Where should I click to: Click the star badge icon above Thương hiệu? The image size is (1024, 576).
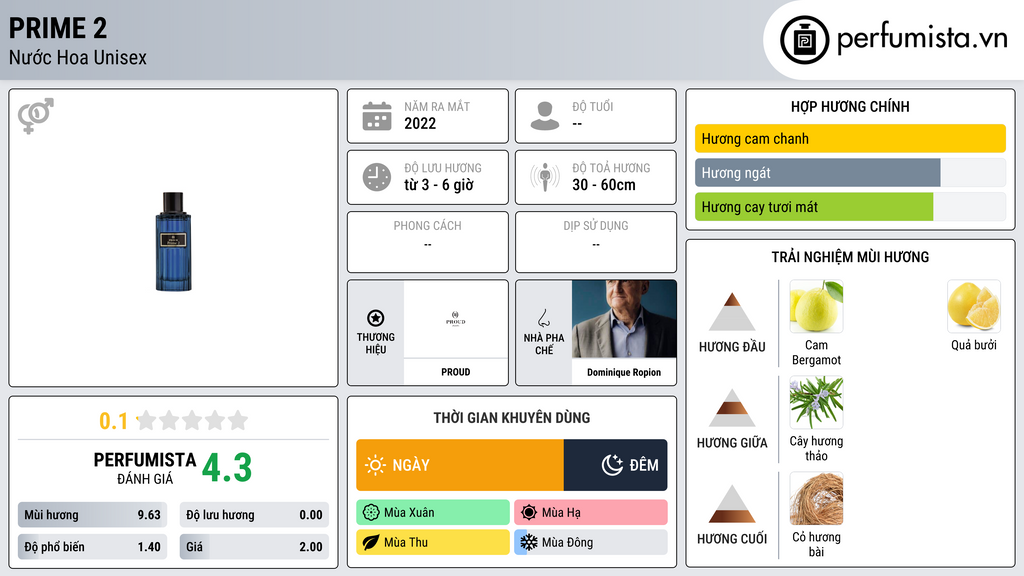(x=376, y=318)
